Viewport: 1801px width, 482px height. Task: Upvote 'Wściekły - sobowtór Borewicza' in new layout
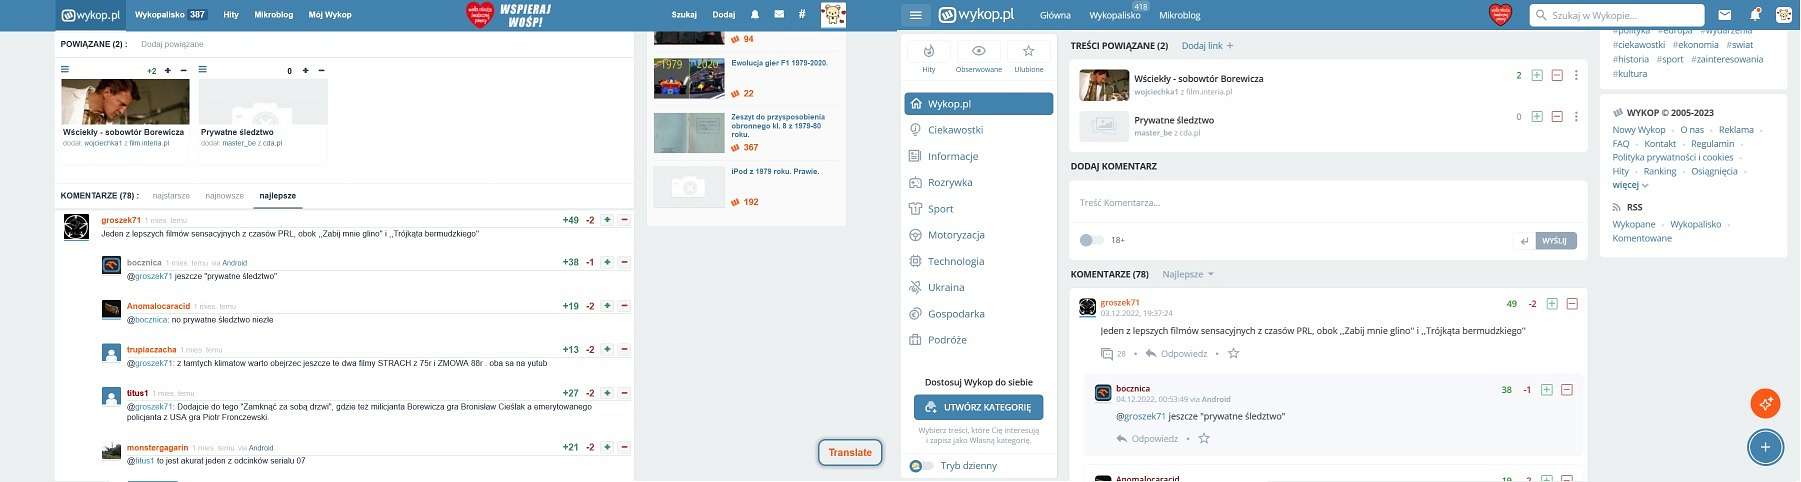pos(1537,76)
